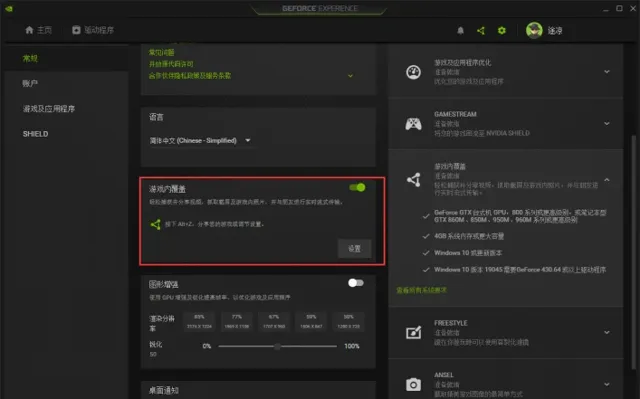Select the 67% render resolution option
This screenshot has height=399, width=640.
(274, 321)
